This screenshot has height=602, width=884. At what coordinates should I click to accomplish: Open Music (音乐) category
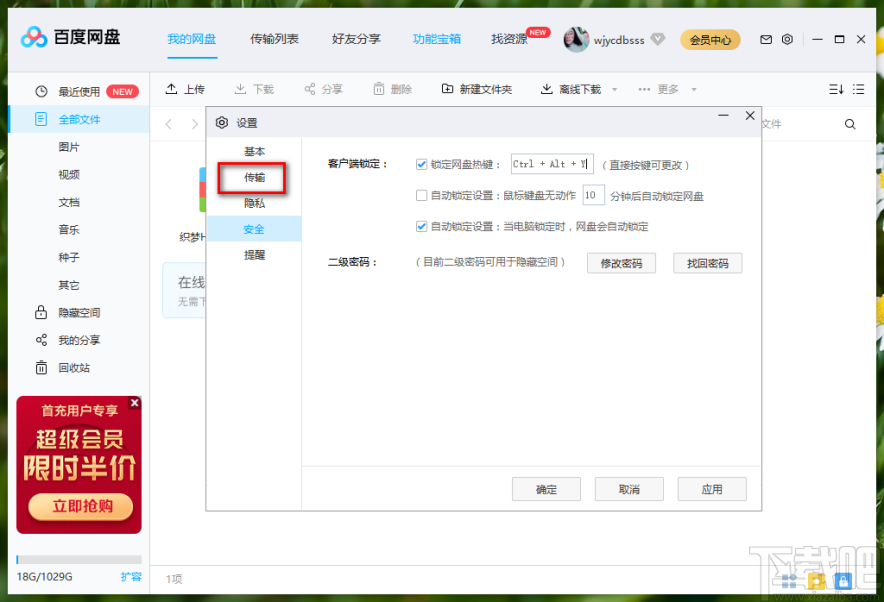[x=69, y=230]
